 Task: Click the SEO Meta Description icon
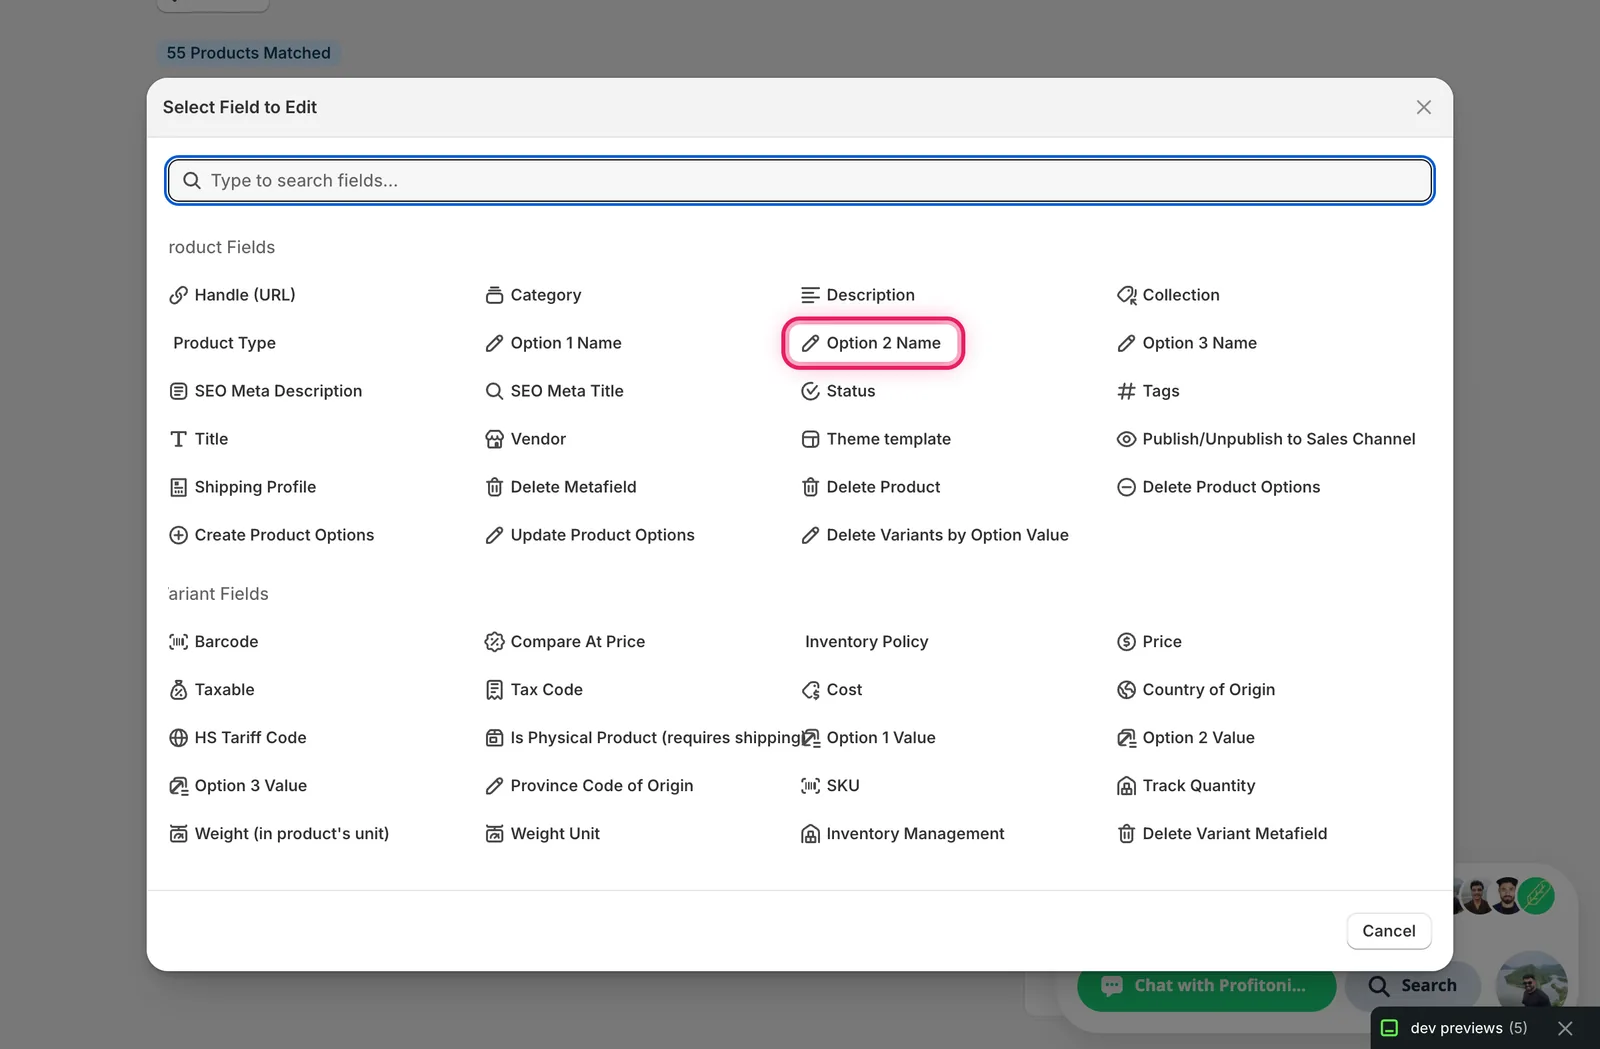(178, 391)
